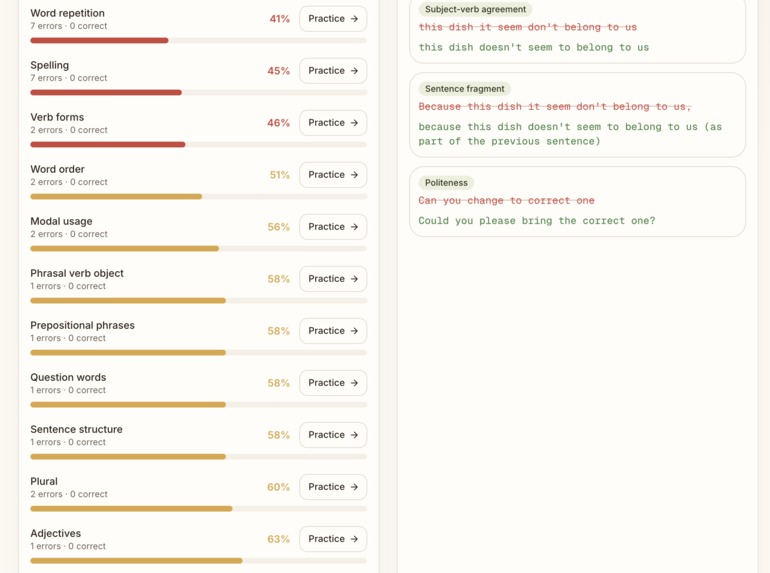Click the Subject-verb agreement tag

click(x=475, y=9)
